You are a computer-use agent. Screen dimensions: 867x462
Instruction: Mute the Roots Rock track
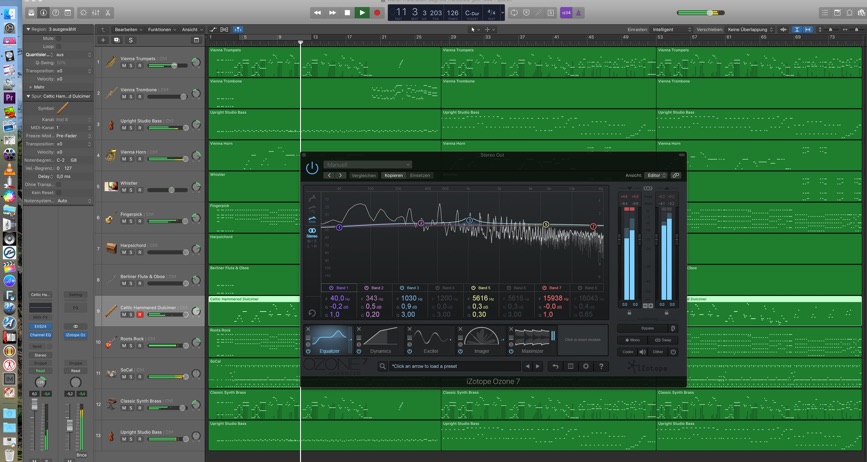pyautogui.click(x=124, y=346)
